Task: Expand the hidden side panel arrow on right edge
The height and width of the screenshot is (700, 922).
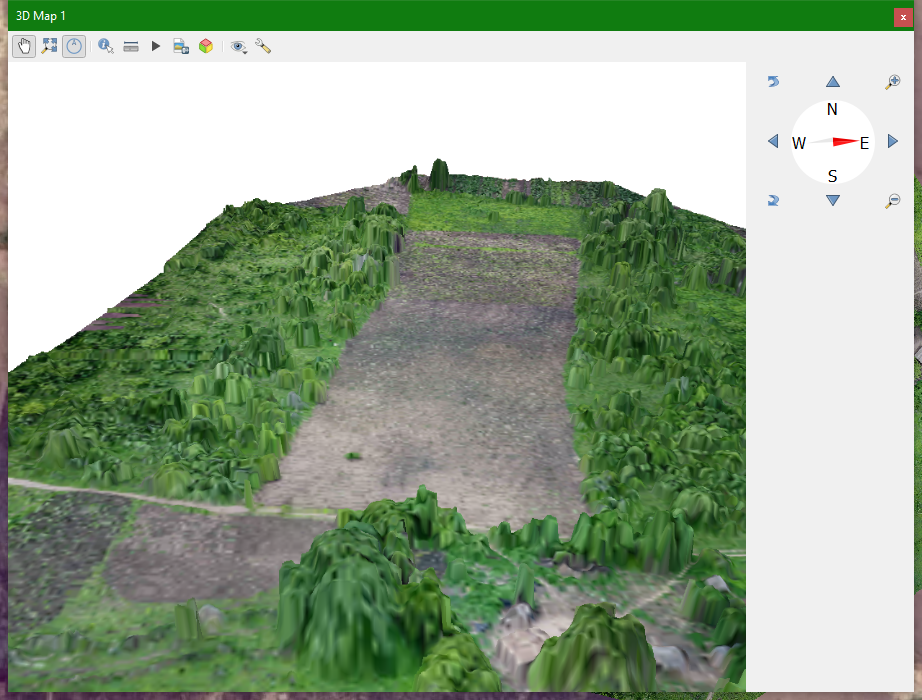Action: tap(916, 355)
